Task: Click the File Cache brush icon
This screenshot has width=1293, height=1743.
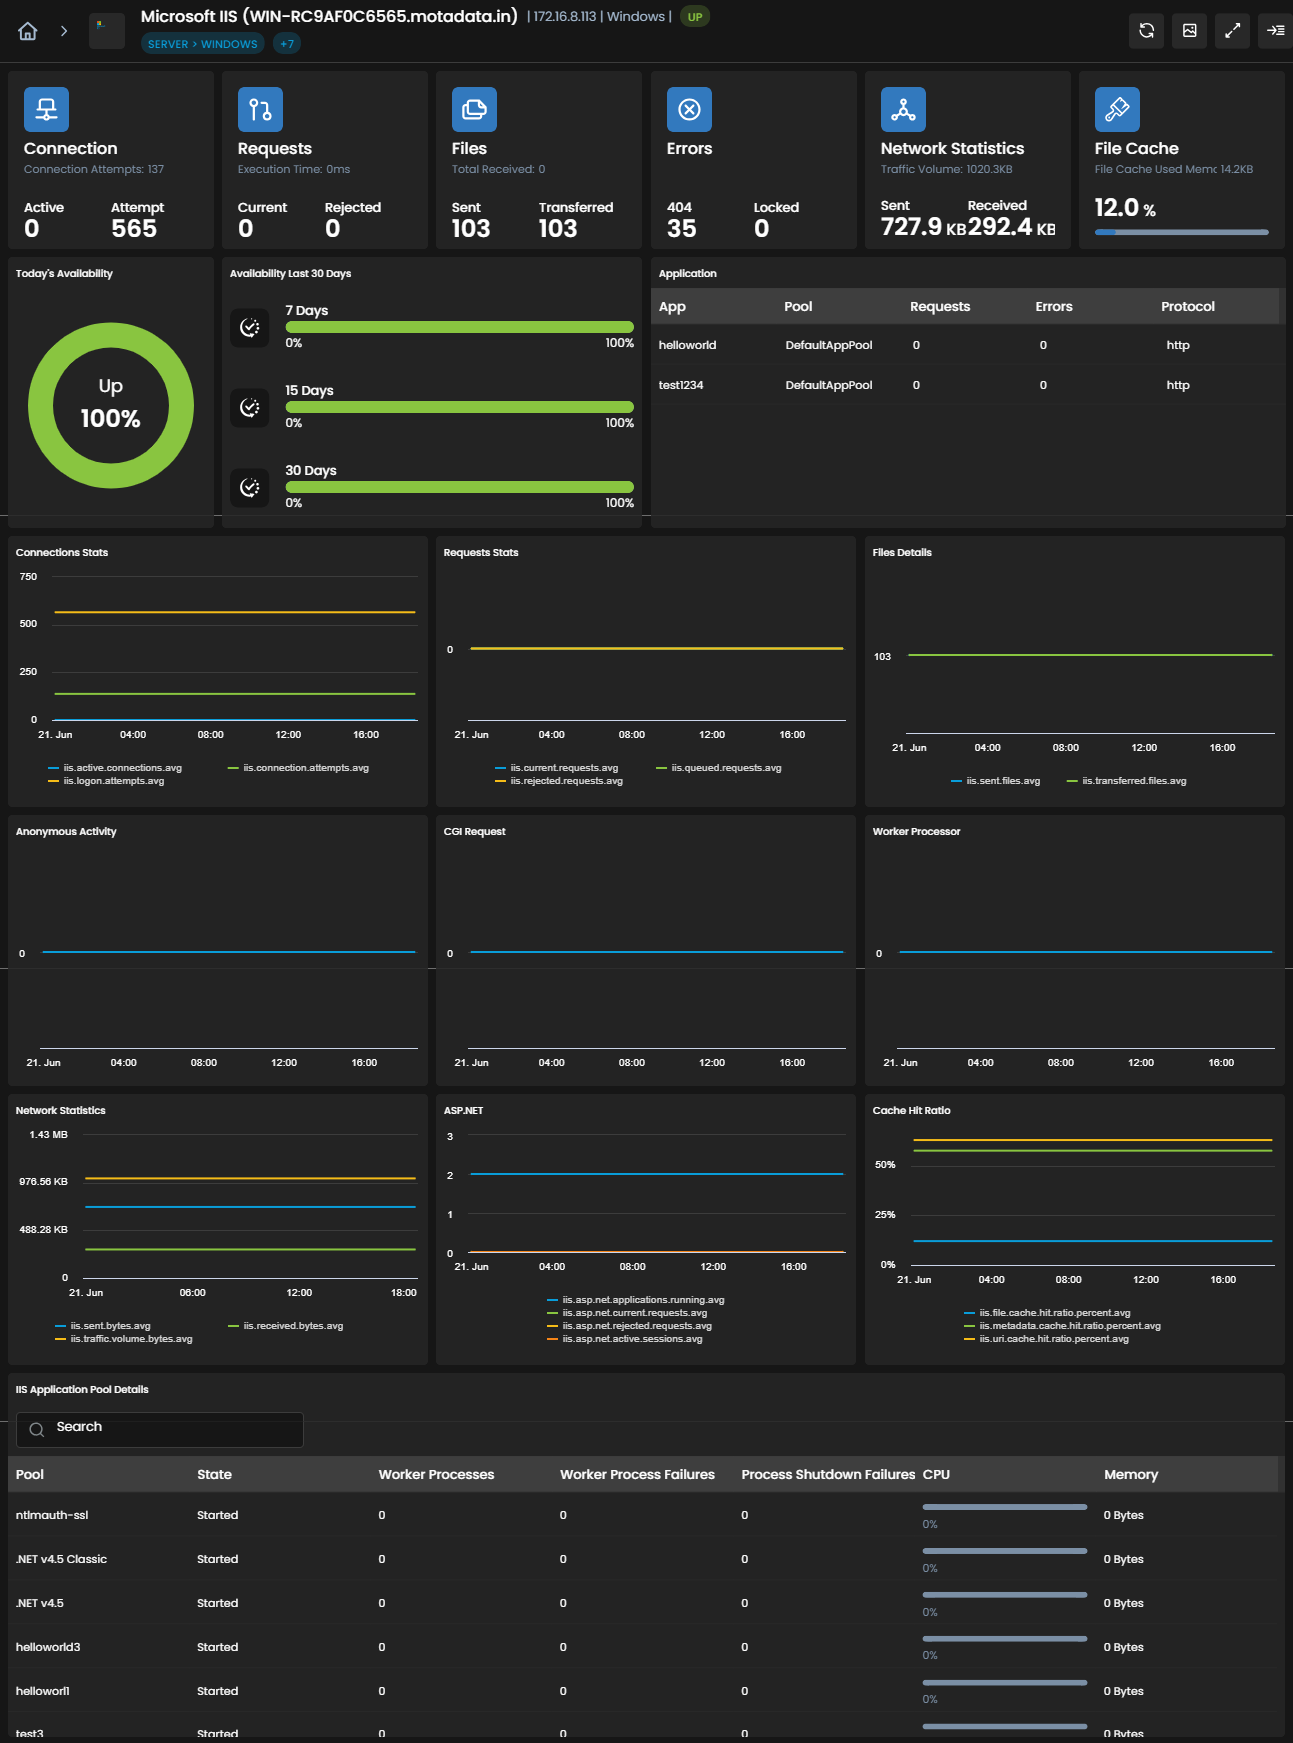Action: coord(1117,110)
